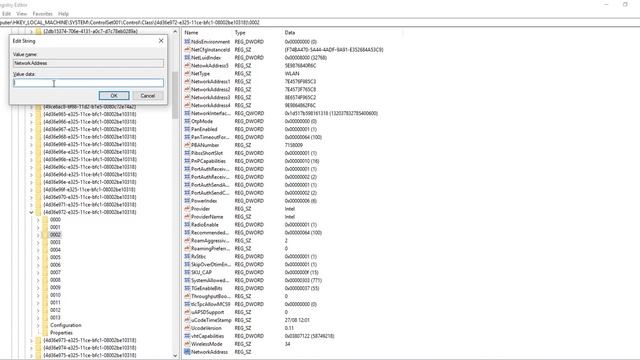Click the NetworkAddress3 value icon
The image size is (640, 360).
click(187, 97)
